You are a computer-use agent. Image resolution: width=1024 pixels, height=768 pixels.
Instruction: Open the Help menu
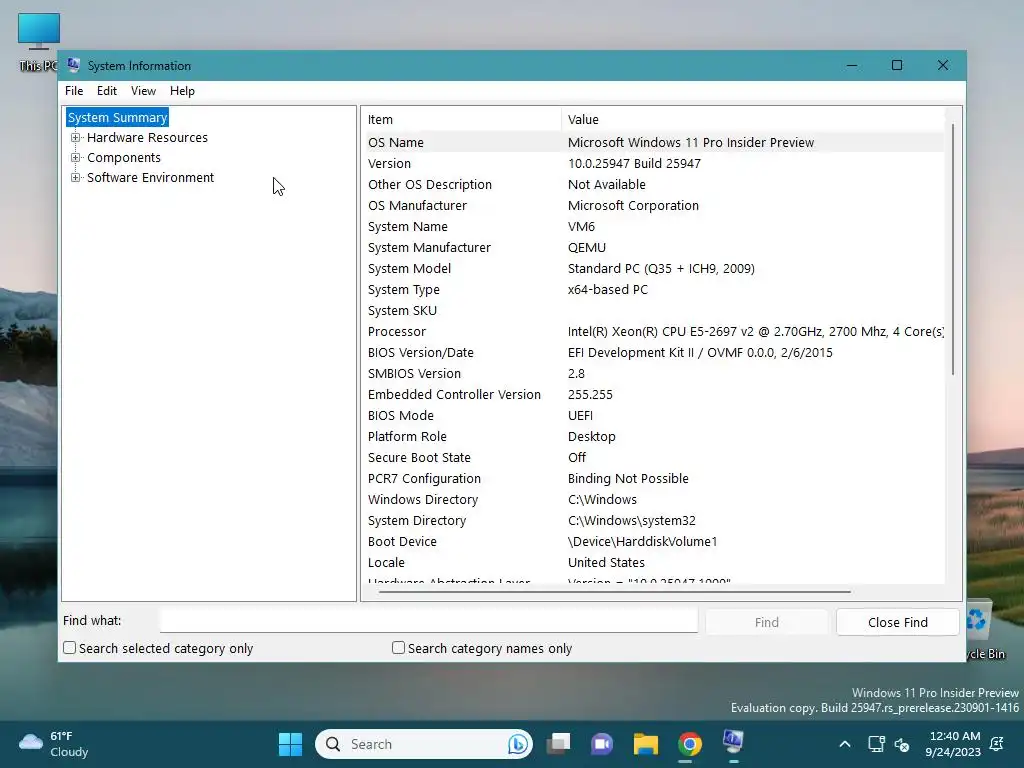pyautogui.click(x=182, y=91)
